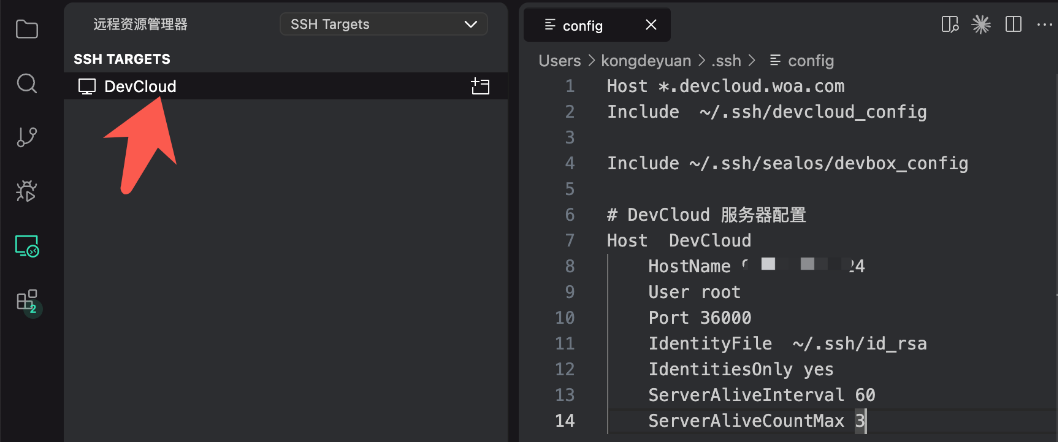
Task: Expand the SSH Targets dropdown
Action: coord(383,24)
